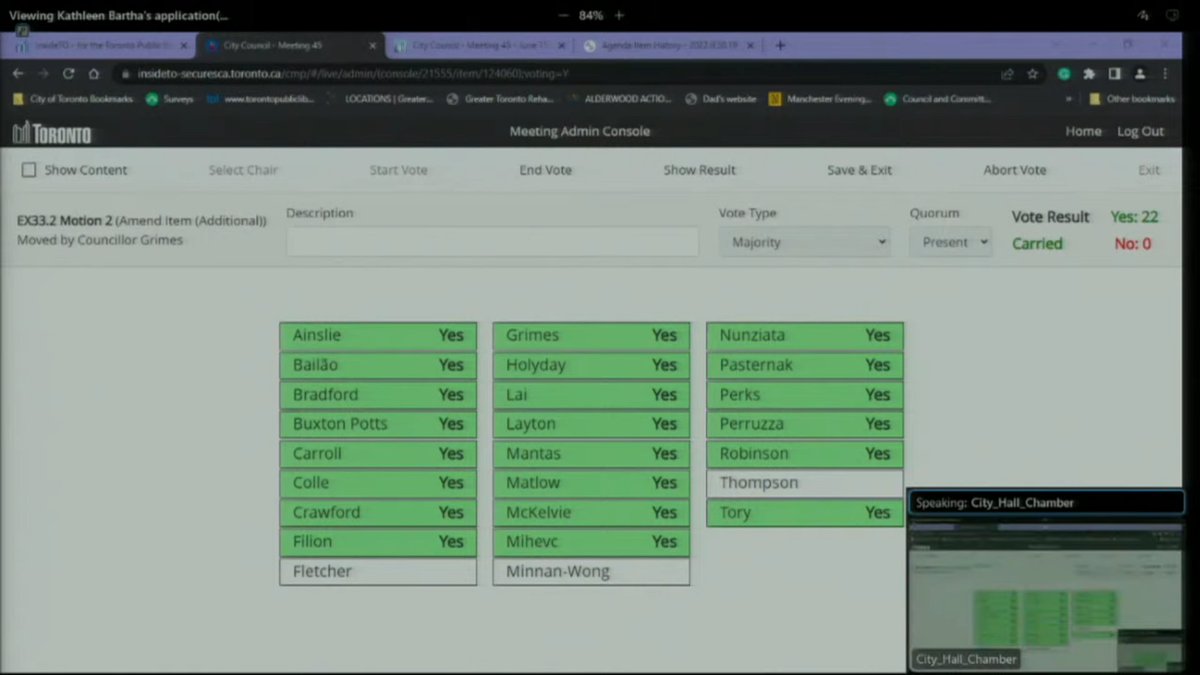
Task: Select the Crawford vote row
Action: (378, 512)
